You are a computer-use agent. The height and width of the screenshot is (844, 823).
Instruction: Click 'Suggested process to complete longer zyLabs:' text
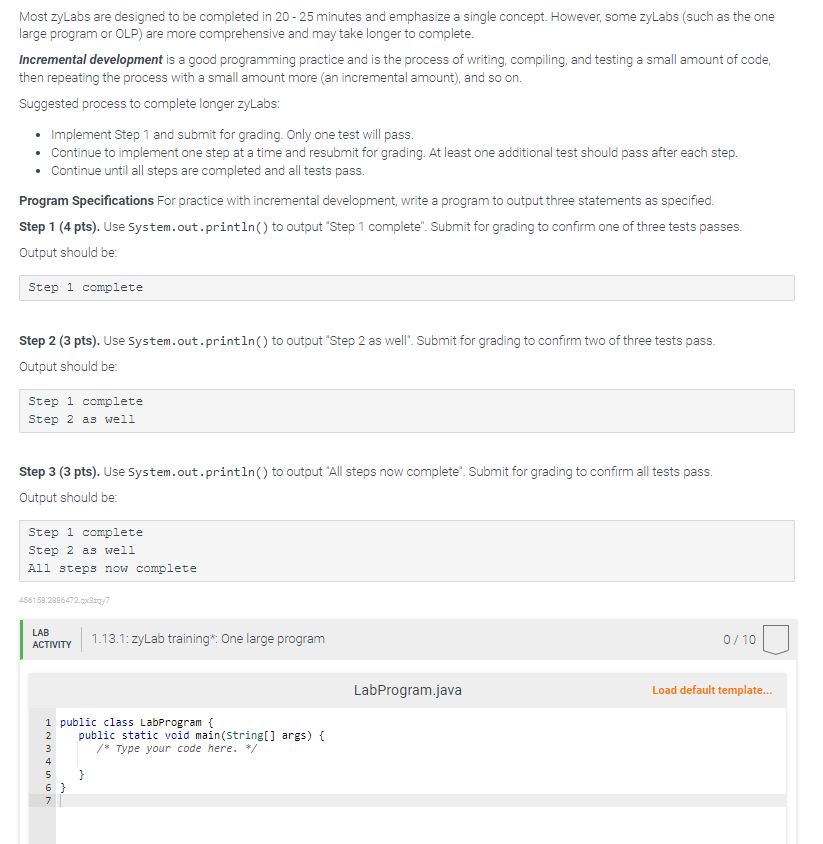[x=150, y=104]
